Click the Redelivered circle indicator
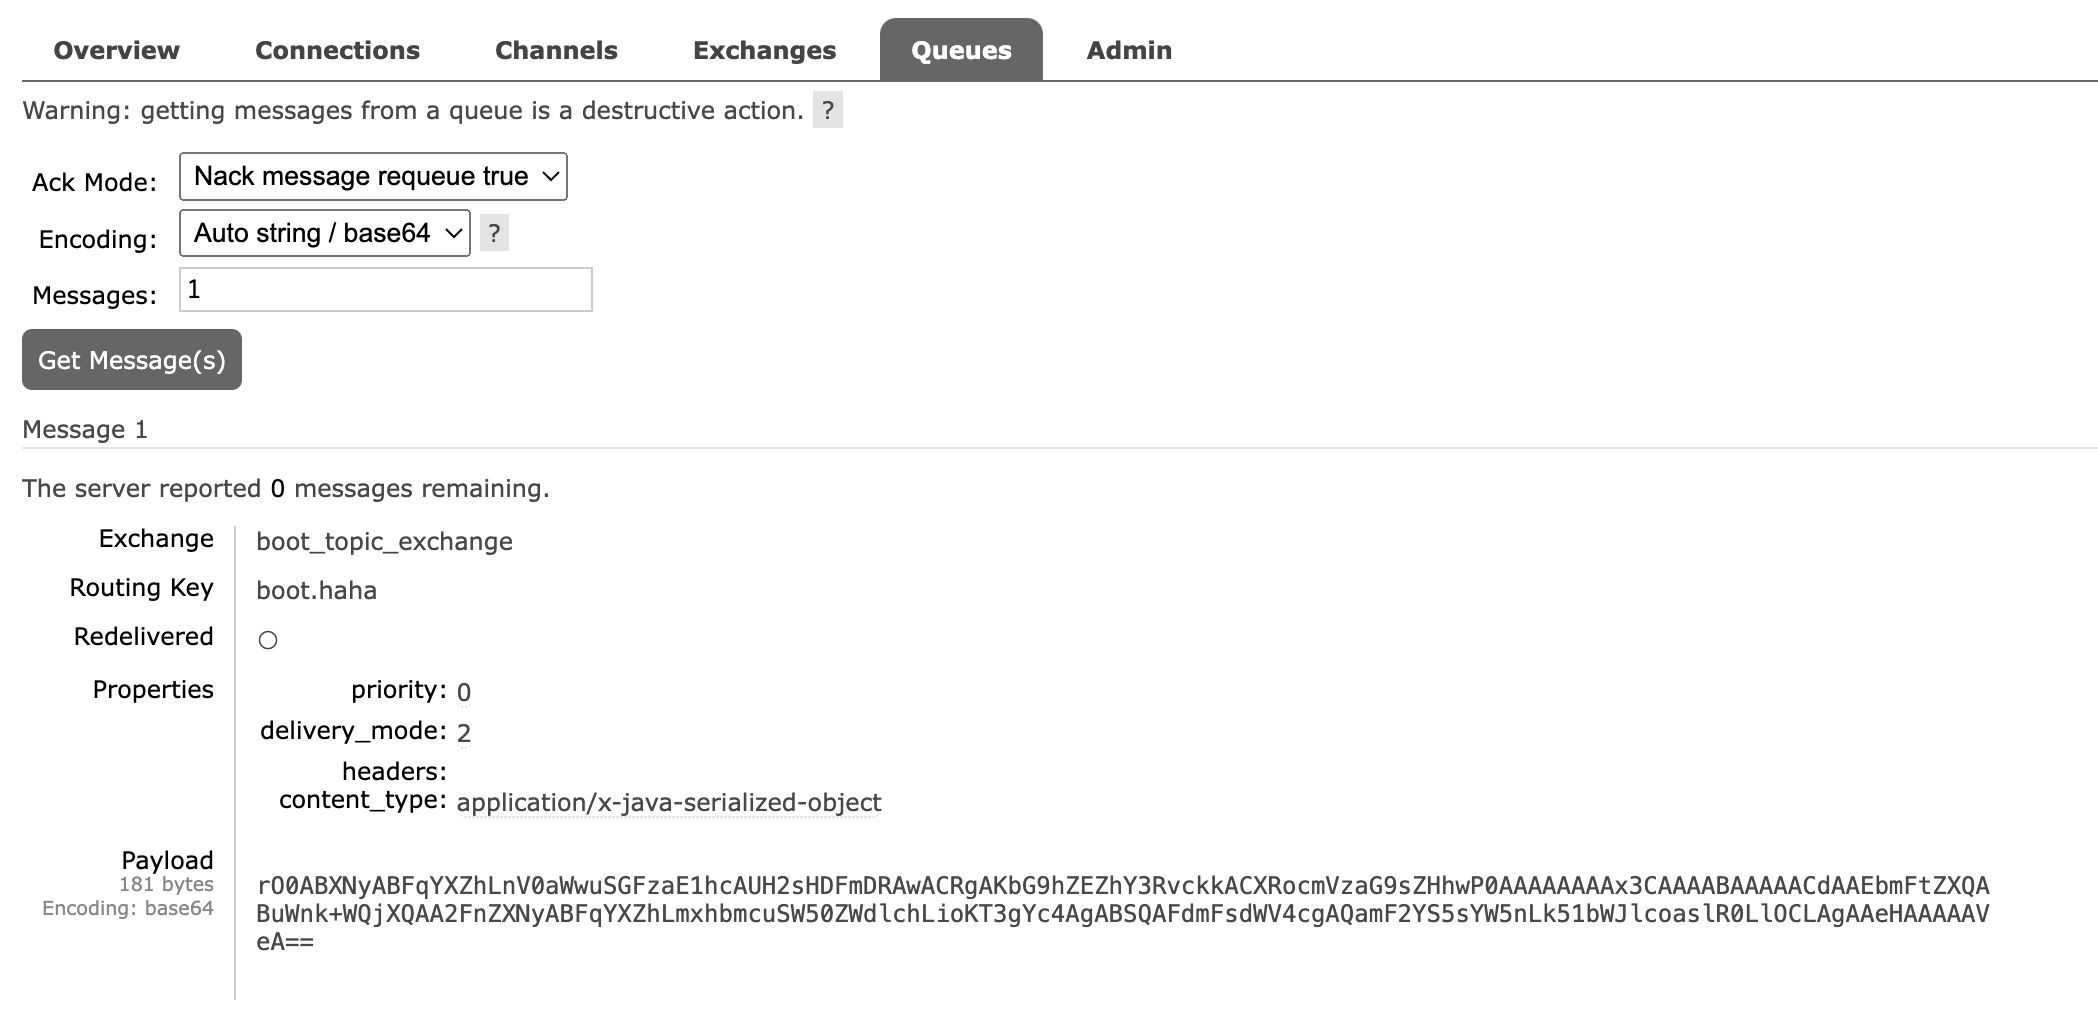Screen dimensions: 2098x1022 pyautogui.click(x=268, y=640)
